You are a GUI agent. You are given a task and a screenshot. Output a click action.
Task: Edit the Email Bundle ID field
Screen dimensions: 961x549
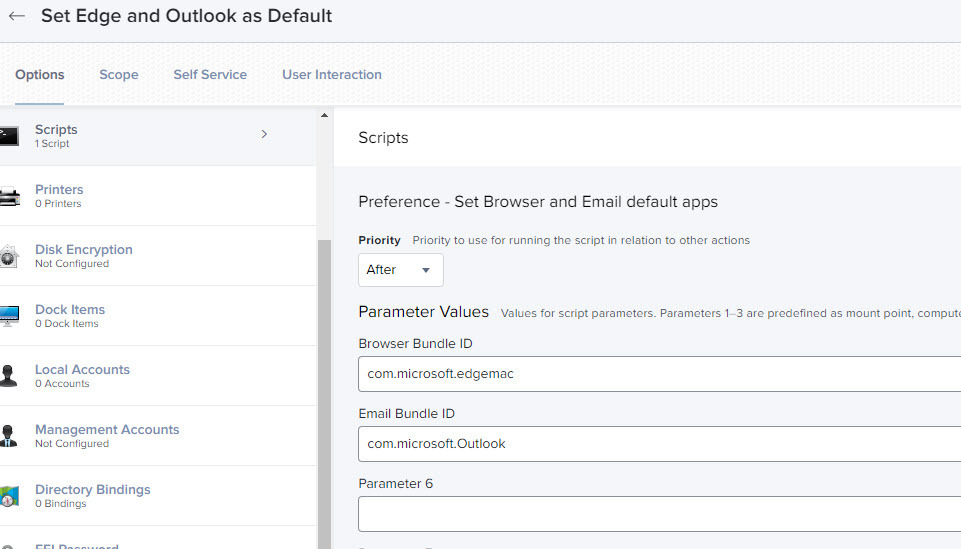659,444
